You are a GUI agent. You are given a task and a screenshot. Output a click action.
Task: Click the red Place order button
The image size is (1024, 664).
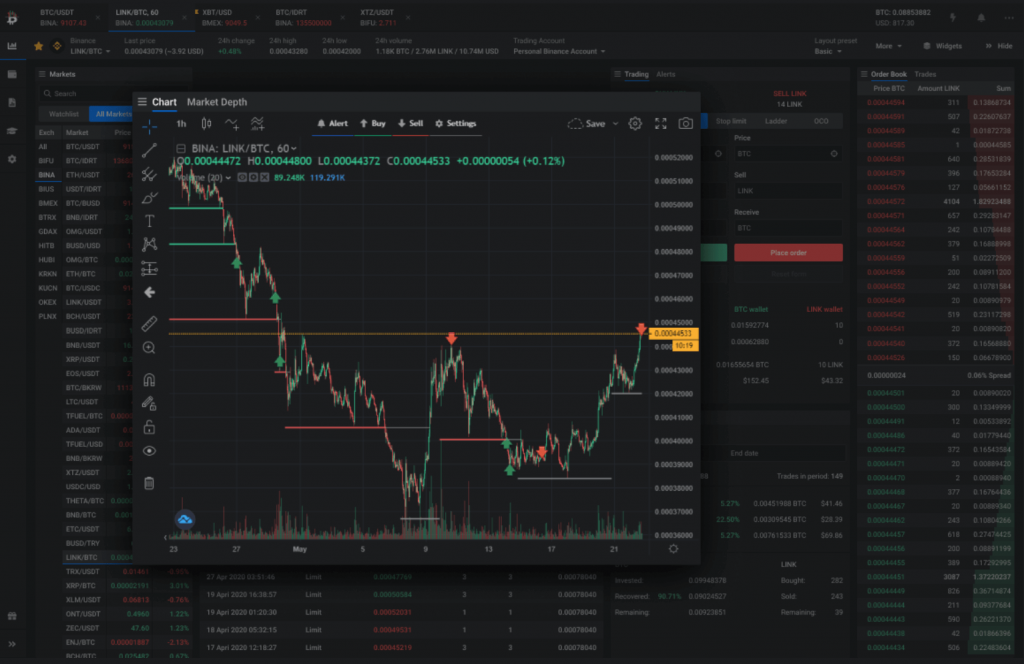[x=788, y=253]
